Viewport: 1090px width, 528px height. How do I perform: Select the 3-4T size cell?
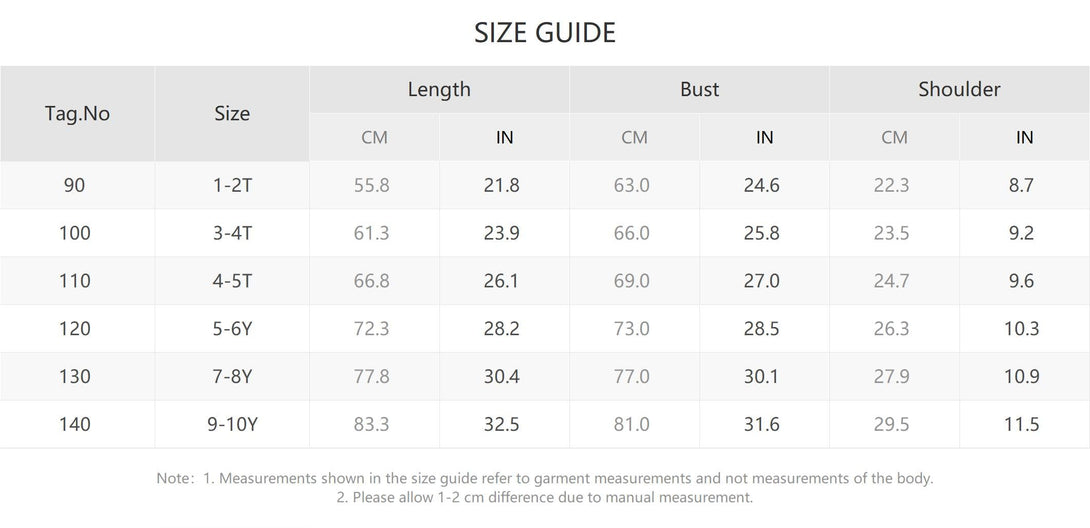pyautogui.click(x=232, y=233)
